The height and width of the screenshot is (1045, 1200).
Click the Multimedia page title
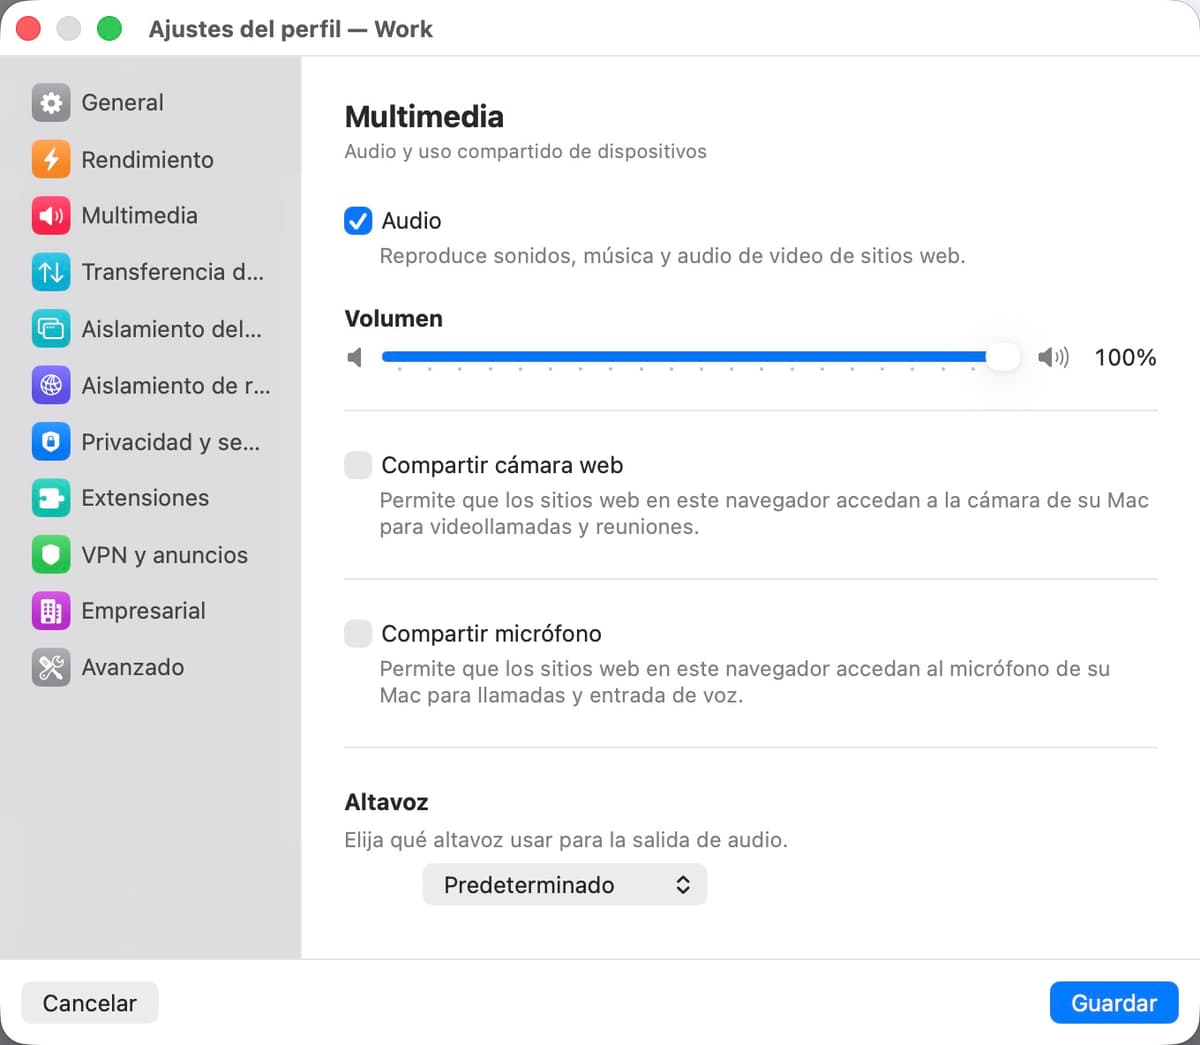click(424, 116)
